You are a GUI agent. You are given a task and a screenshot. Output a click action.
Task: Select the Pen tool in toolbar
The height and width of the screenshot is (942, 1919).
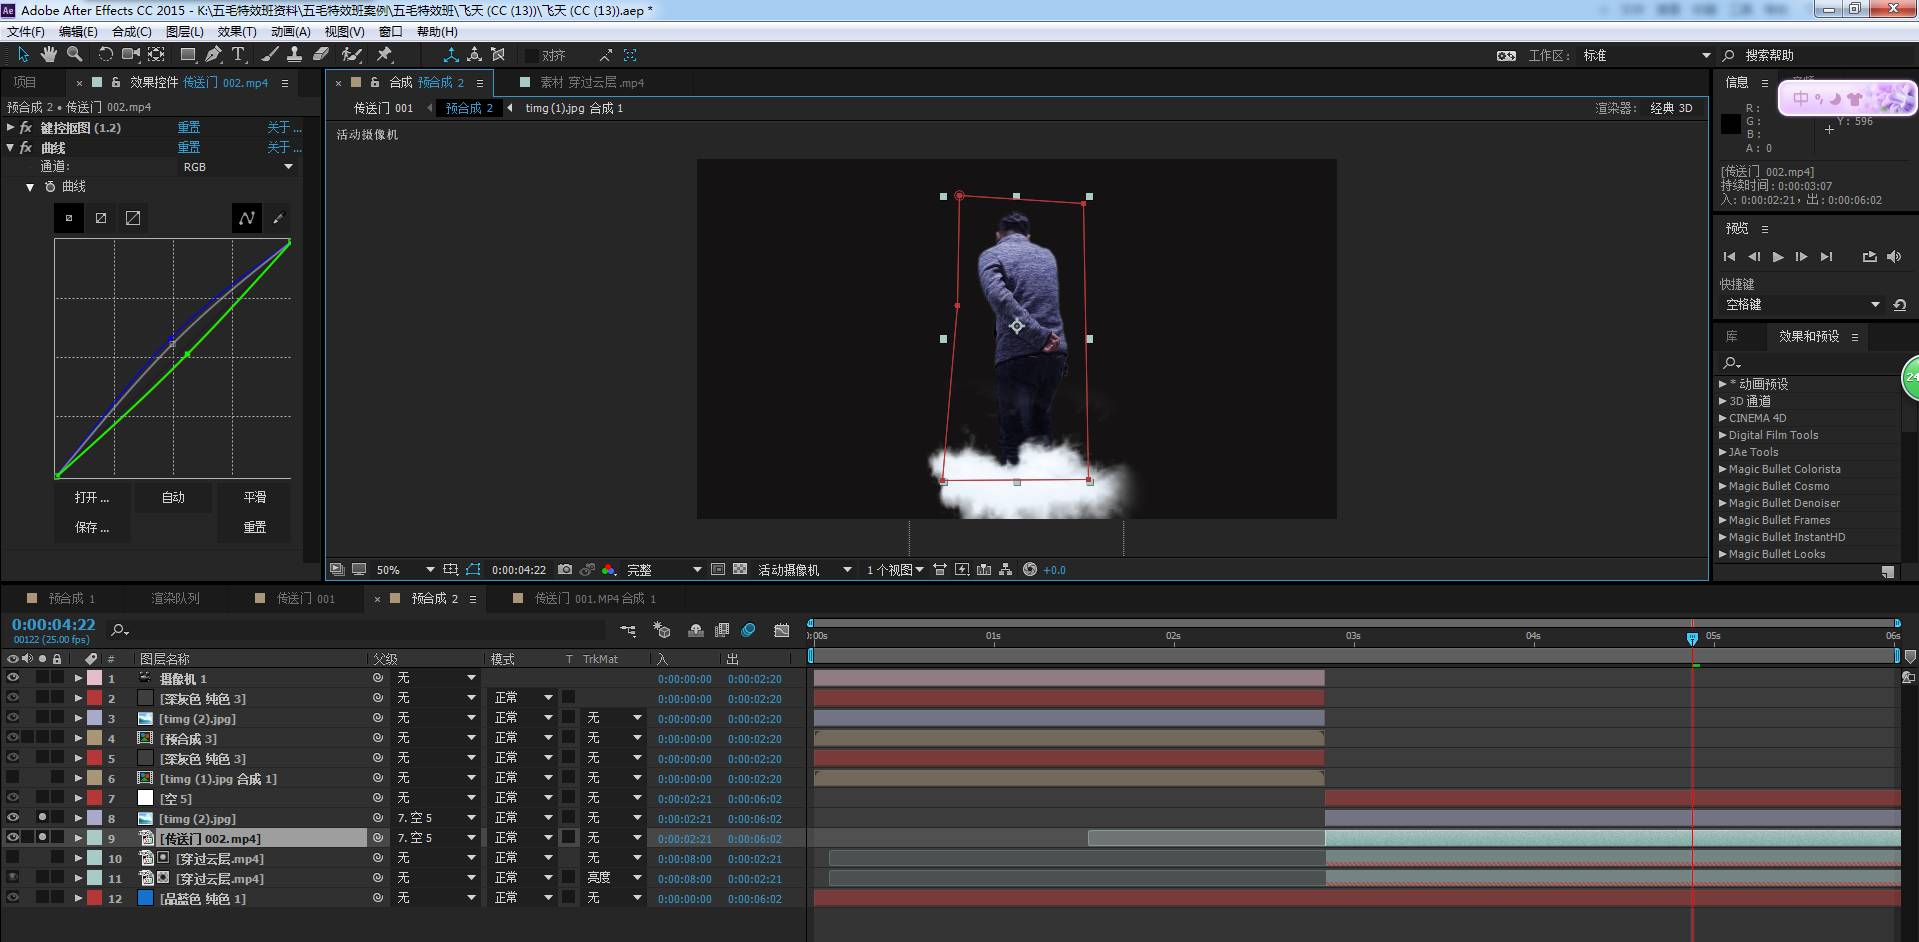[213, 55]
